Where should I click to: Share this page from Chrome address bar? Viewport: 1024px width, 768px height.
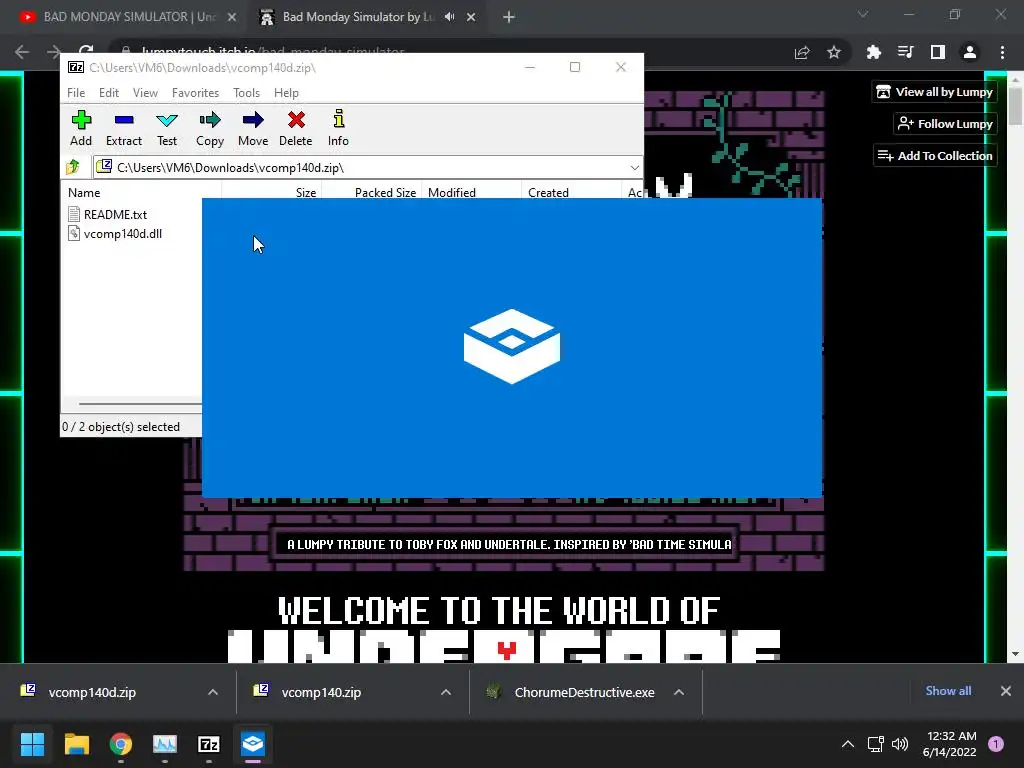[802, 52]
